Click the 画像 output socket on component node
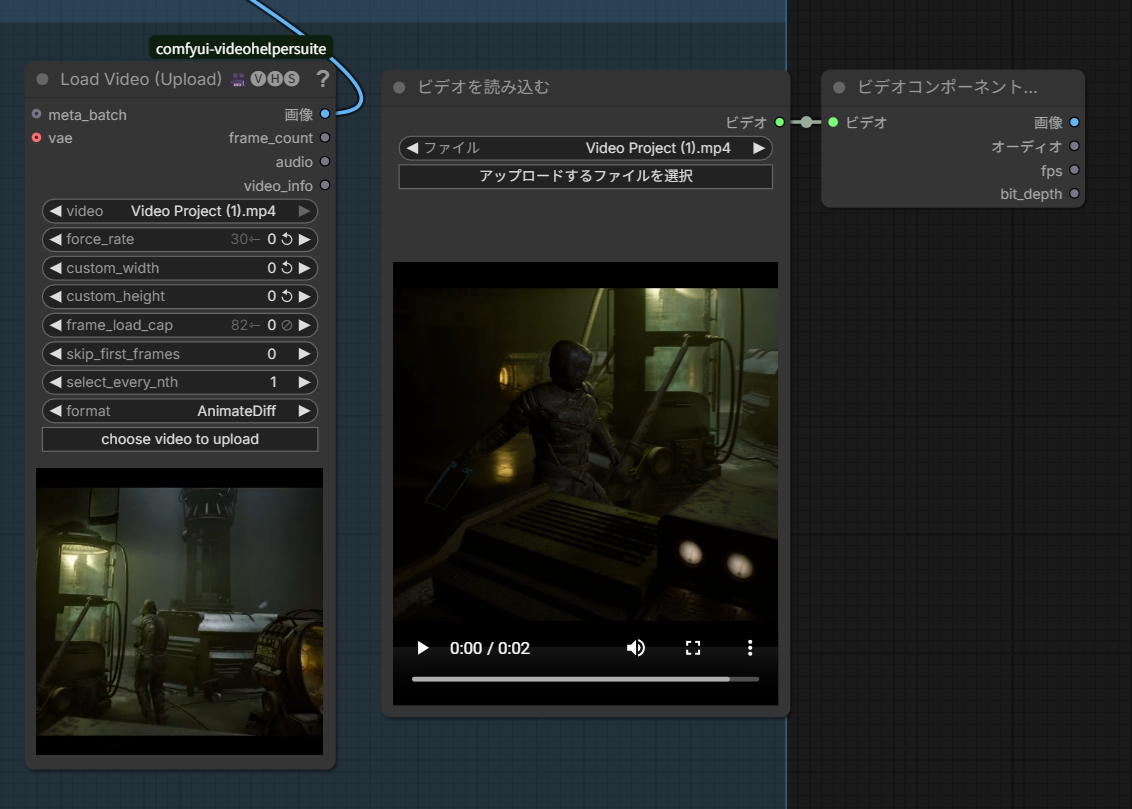The image size is (1132, 809). tap(1074, 122)
